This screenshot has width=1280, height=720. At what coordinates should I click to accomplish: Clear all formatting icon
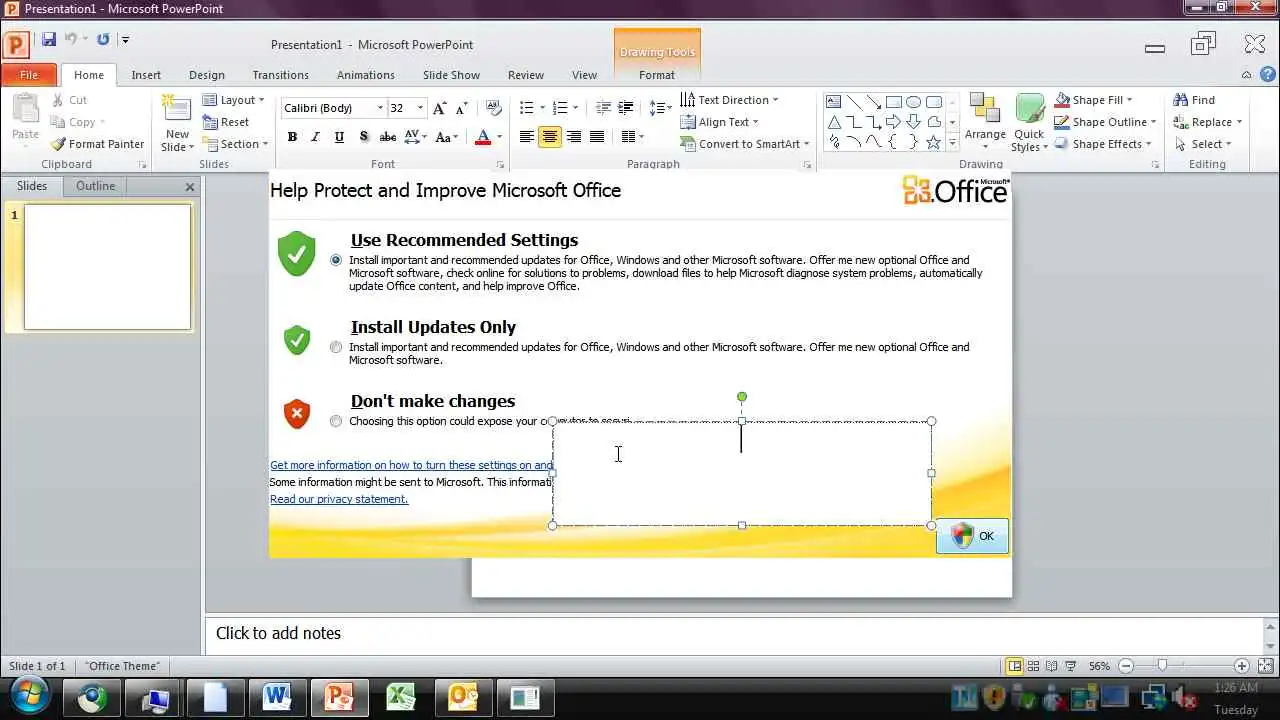coord(493,108)
